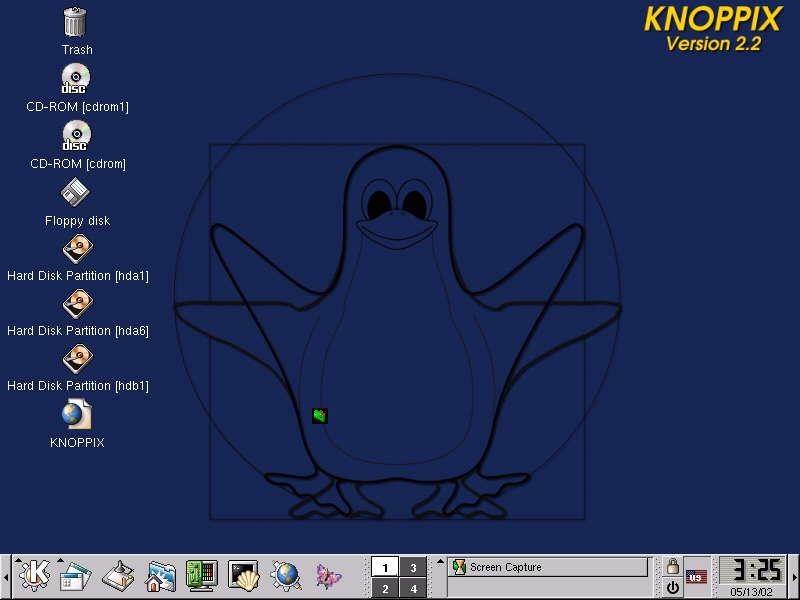Launch the Konqueror globe browser icon
The width and height of the screenshot is (800, 600).
286,576
